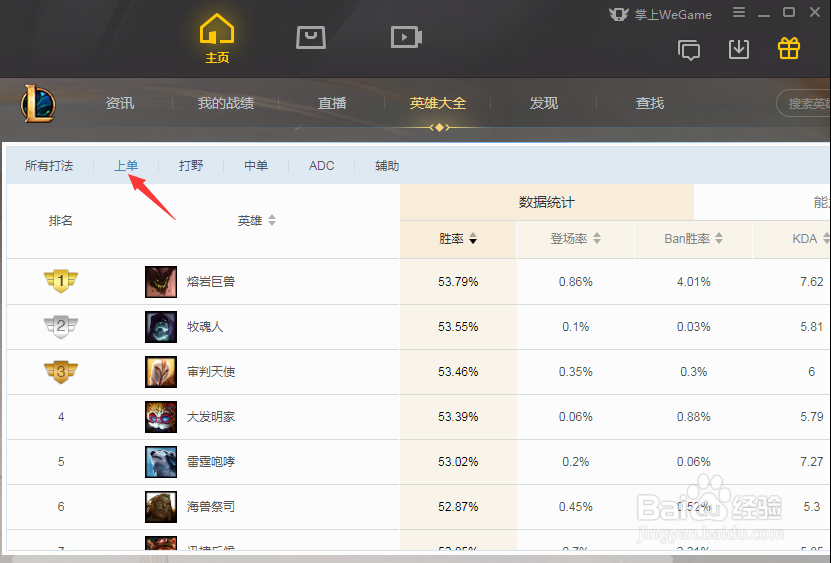Click win rate value 53.39%
The height and width of the screenshot is (563, 831).
[458, 417]
